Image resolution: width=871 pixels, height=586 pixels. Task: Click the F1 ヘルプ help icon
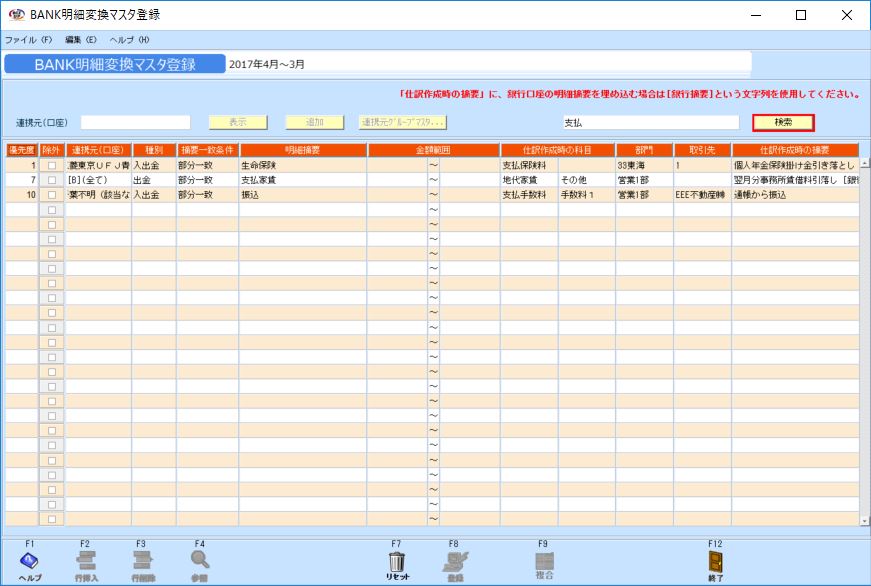coord(29,561)
